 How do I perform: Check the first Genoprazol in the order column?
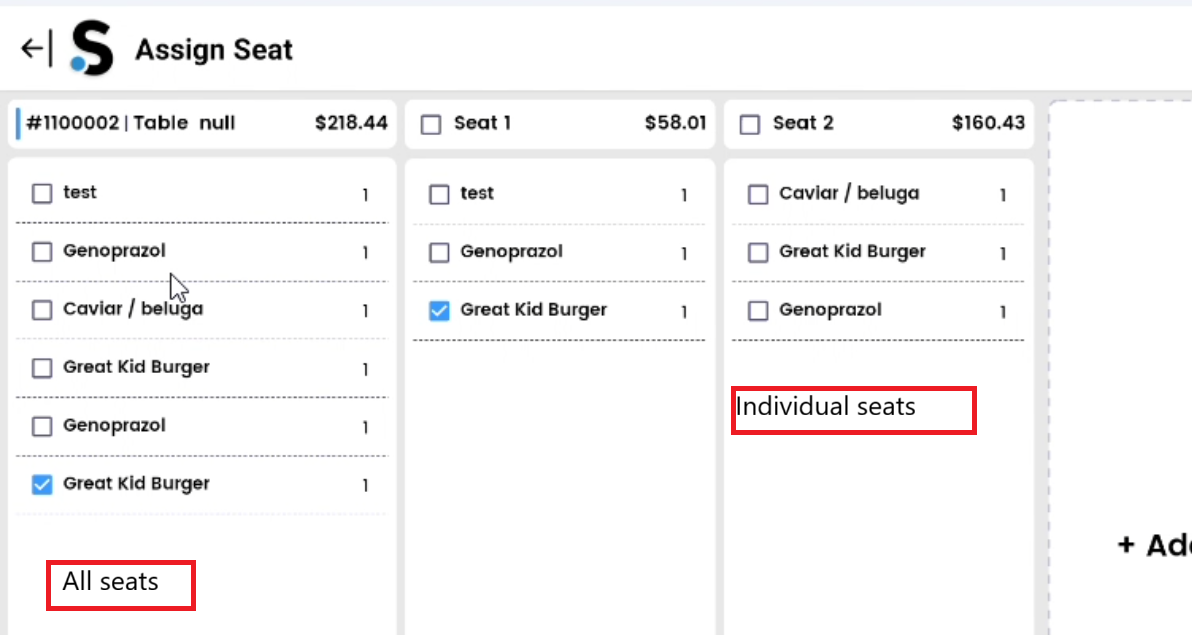coord(41,252)
